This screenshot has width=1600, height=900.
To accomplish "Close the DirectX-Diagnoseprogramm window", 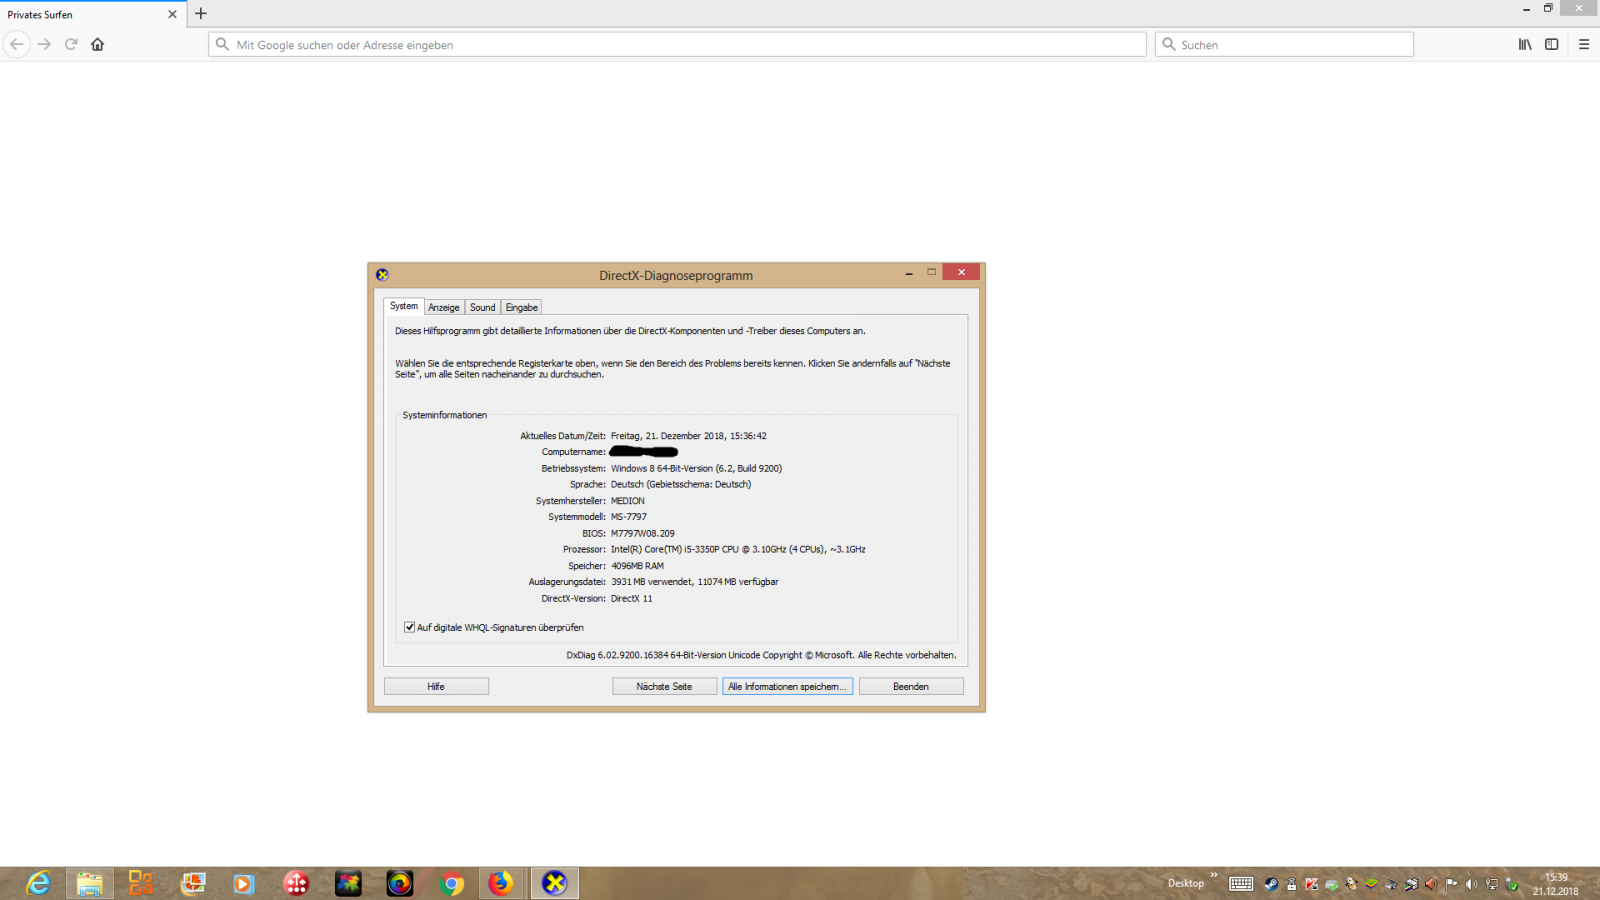I will pos(961,272).
